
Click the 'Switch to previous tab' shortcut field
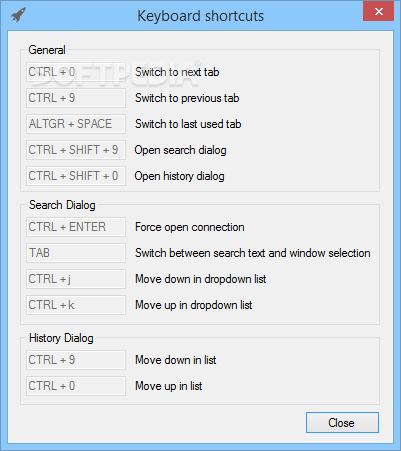(76, 98)
